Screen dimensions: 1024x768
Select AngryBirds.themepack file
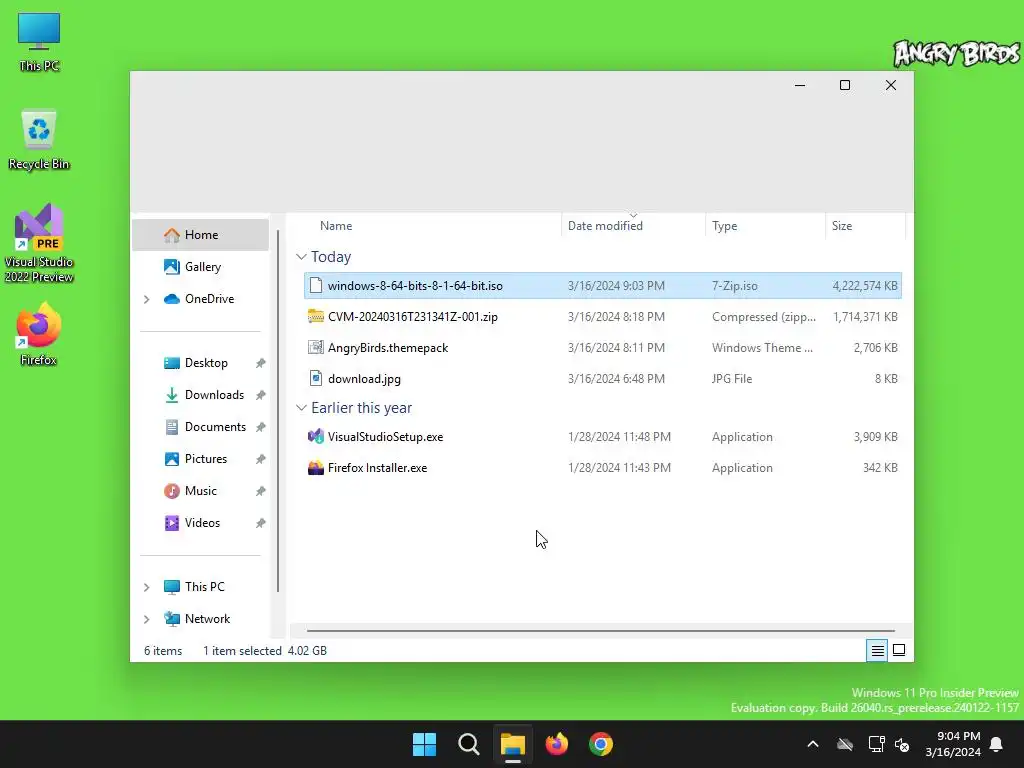[x=603, y=348]
